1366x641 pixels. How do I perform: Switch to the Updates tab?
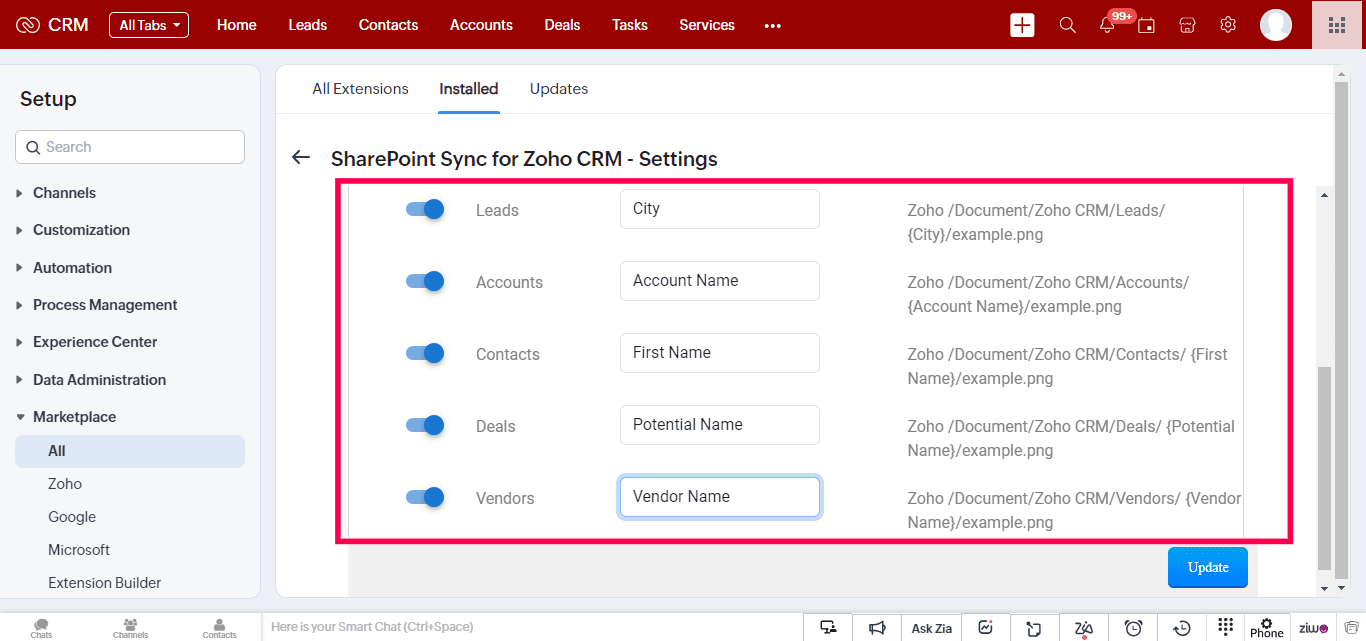click(559, 89)
